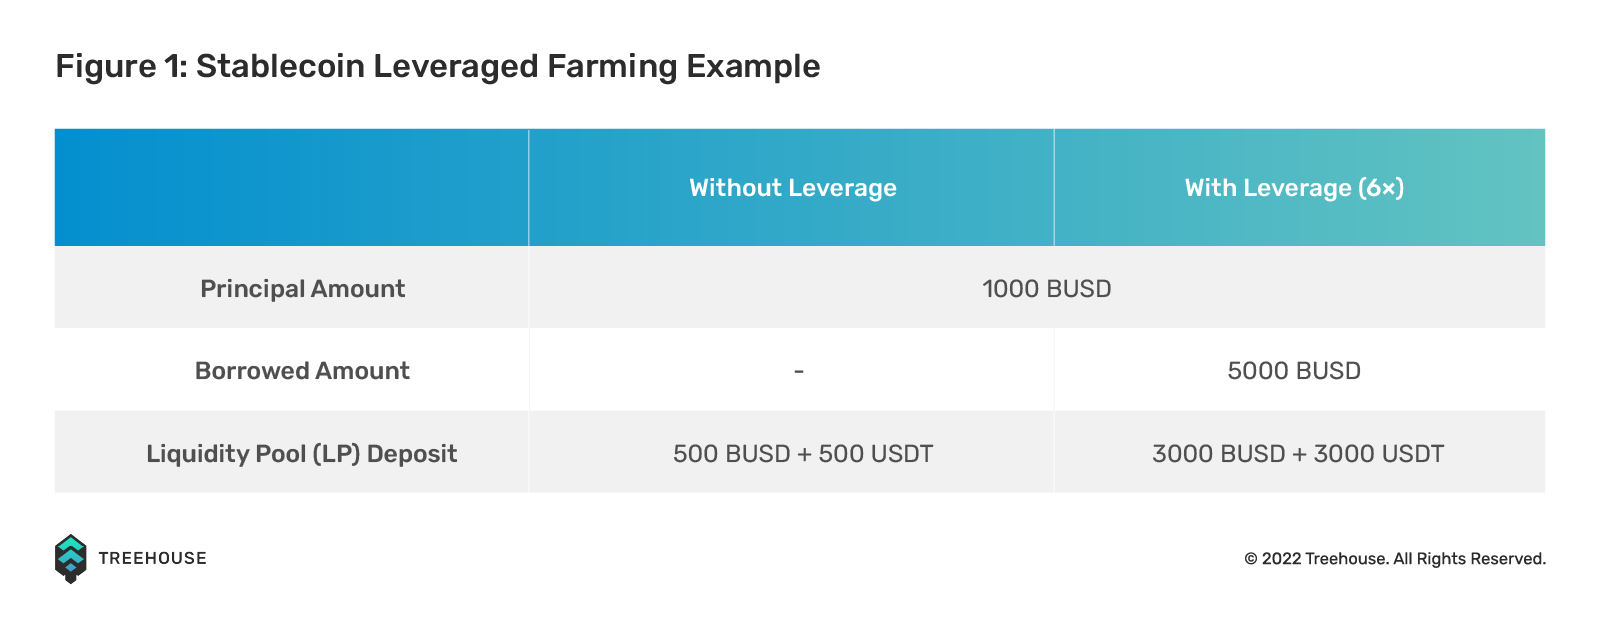
Task: Click the 1000 BUSD principal cell
Action: point(1047,289)
